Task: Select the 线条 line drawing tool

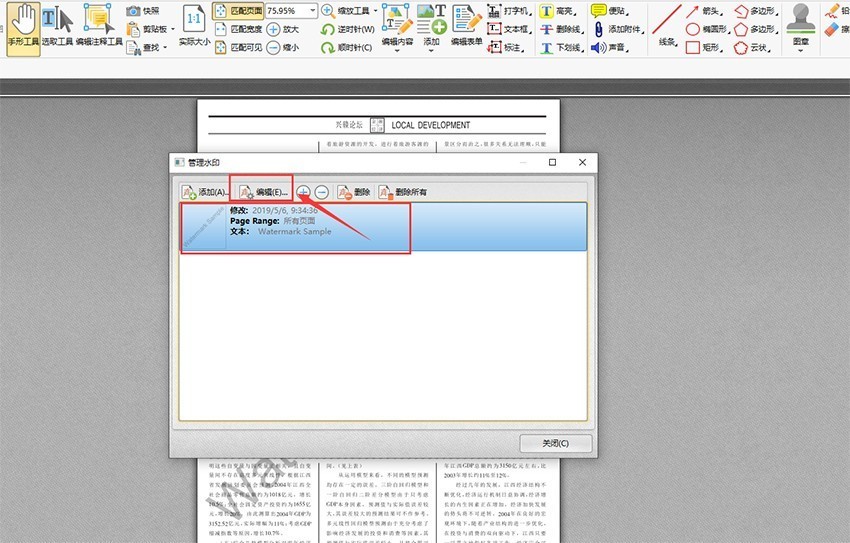Action: 667,25
